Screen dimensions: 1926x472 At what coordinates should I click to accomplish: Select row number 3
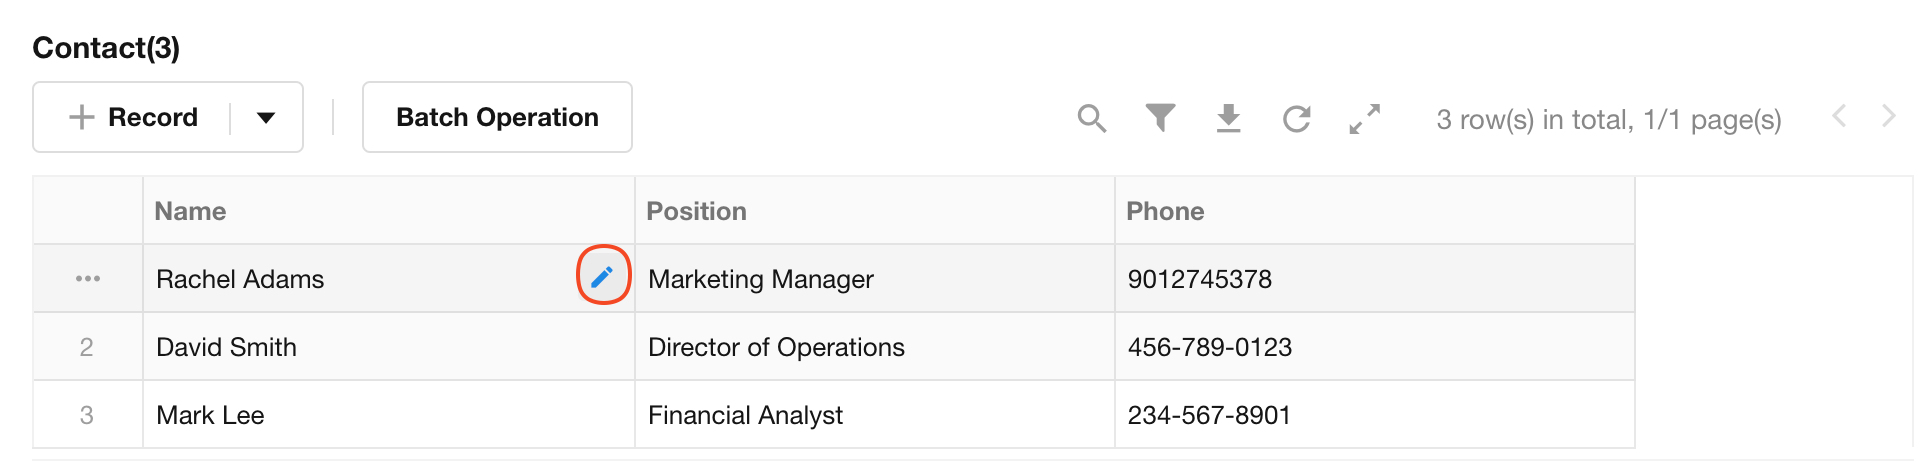click(87, 415)
